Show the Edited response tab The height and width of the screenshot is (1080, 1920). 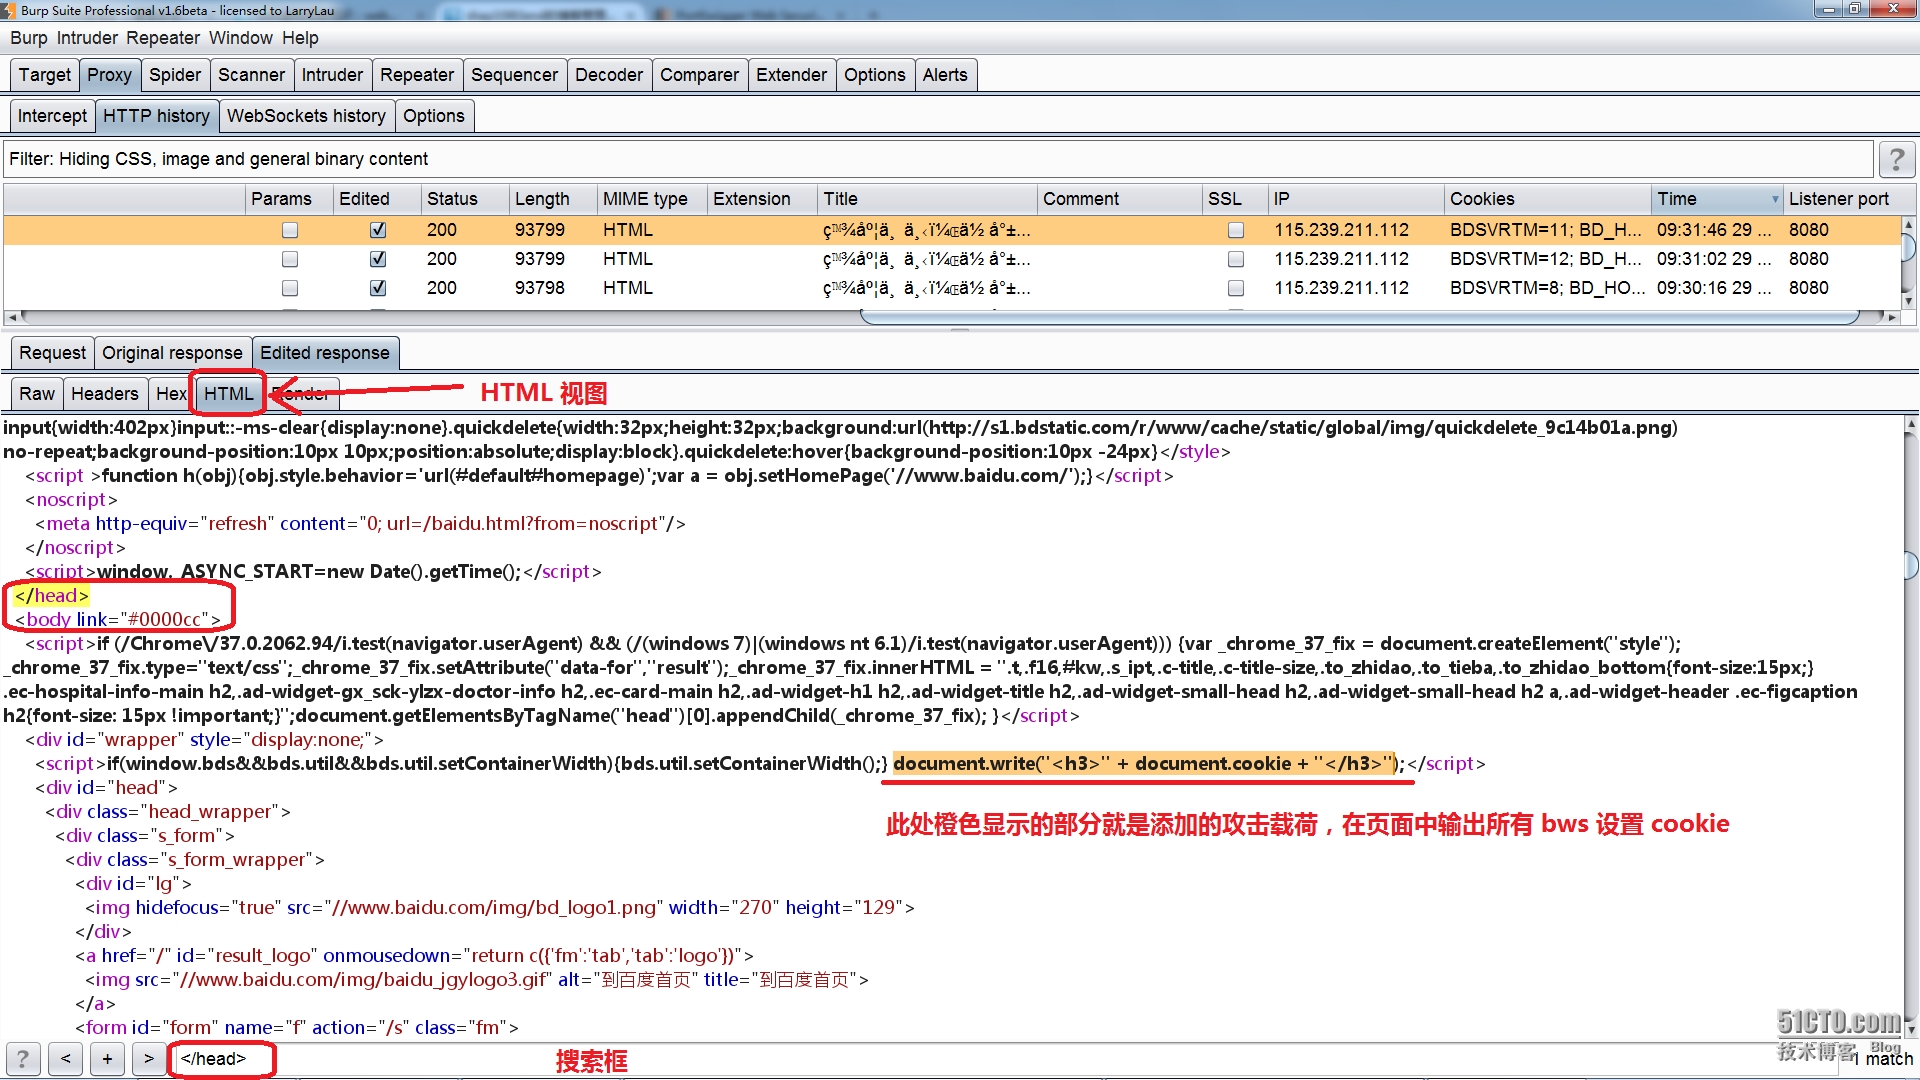pyautogui.click(x=325, y=353)
